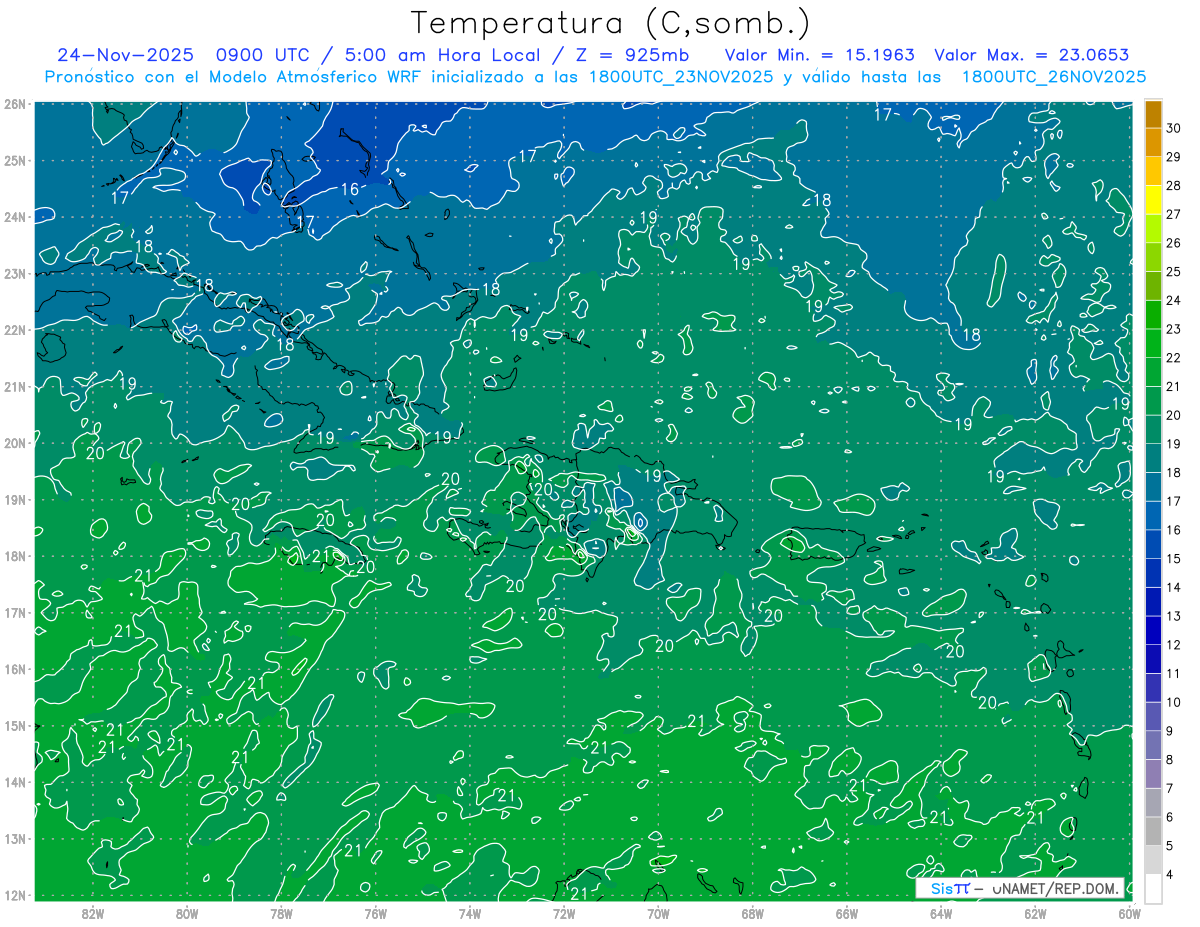The image size is (1200, 927).
Task: Click the "20N" latitude axis label
Action: click(x=14, y=443)
